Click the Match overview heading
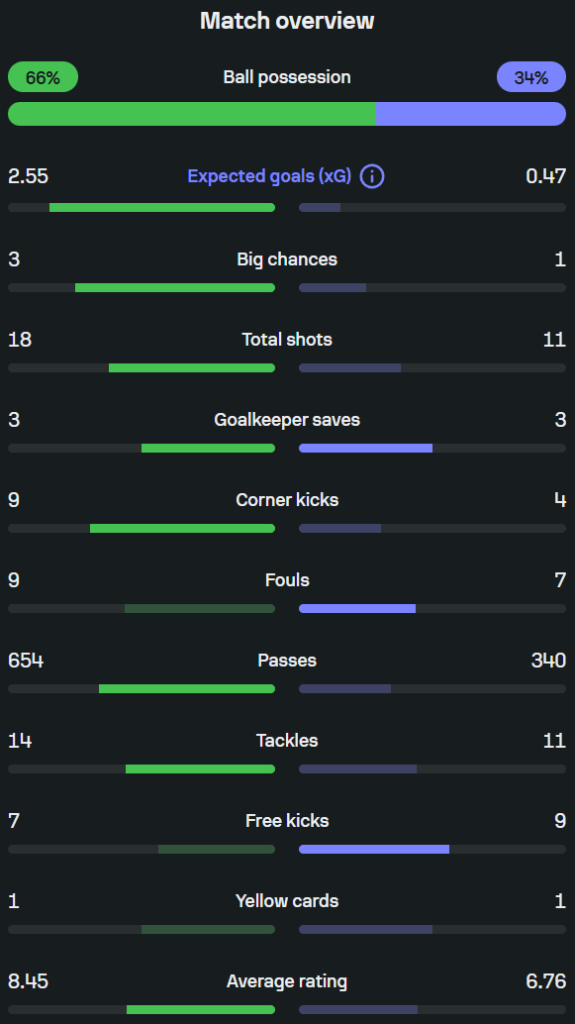Image resolution: width=575 pixels, height=1024 pixels. 287,21
